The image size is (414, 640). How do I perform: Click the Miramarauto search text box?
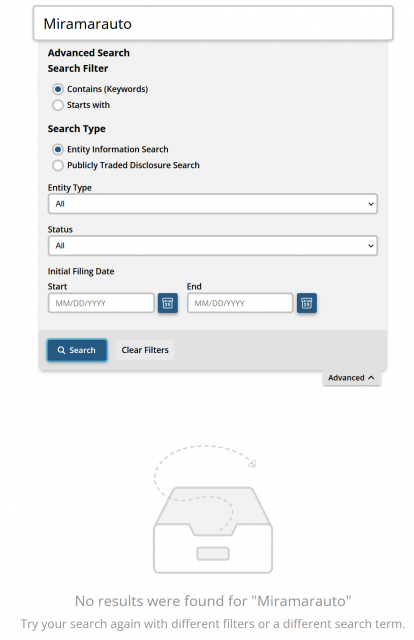click(213, 23)
